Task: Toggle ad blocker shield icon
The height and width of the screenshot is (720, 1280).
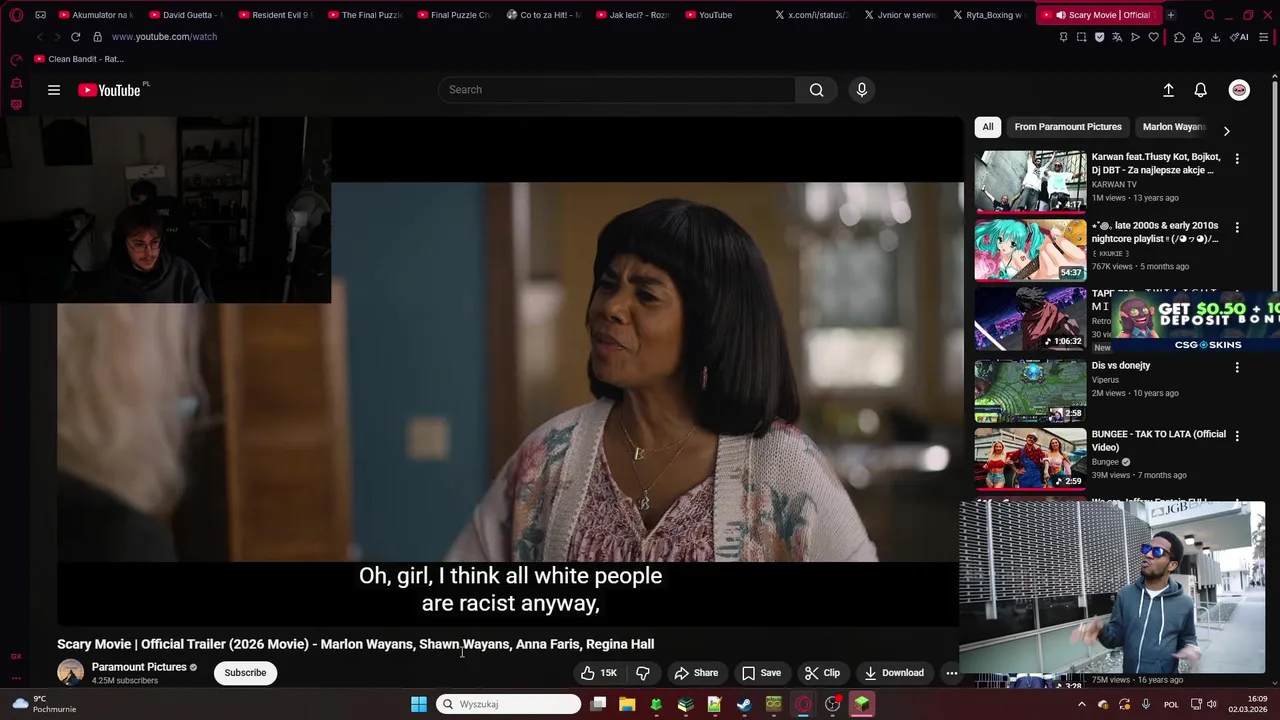Action: pyautogui.click(x=1099, y=37)
